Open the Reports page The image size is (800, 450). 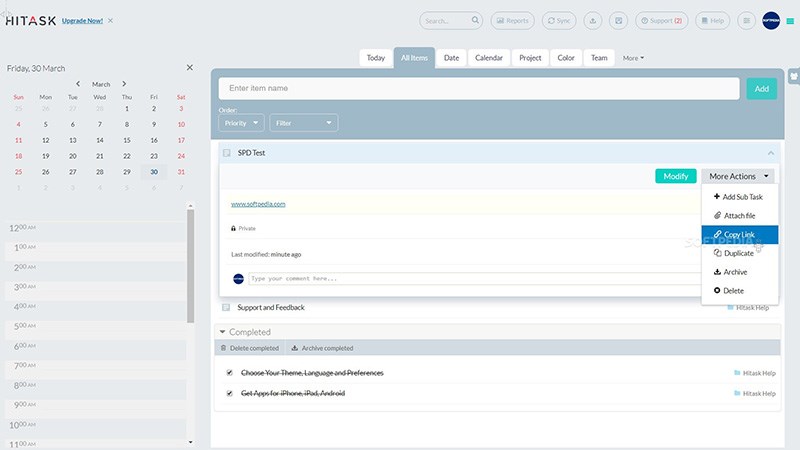[x=513, y=21]
